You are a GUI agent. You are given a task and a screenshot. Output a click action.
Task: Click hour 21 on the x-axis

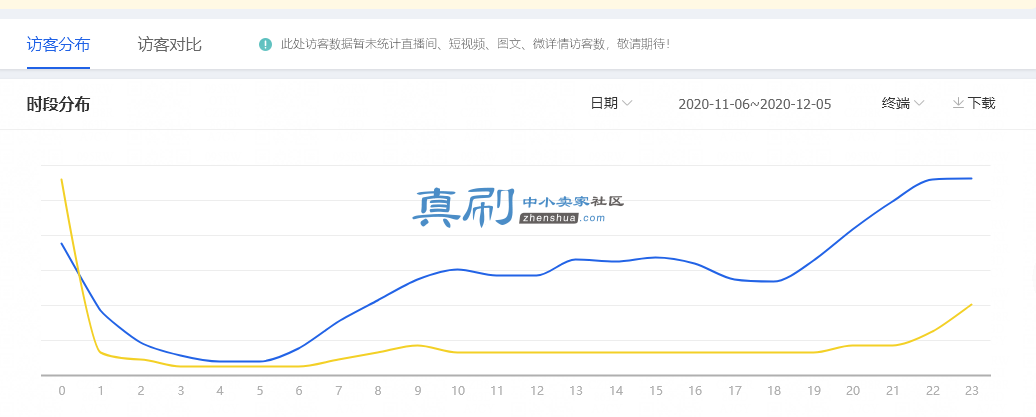tap(893, 391)
